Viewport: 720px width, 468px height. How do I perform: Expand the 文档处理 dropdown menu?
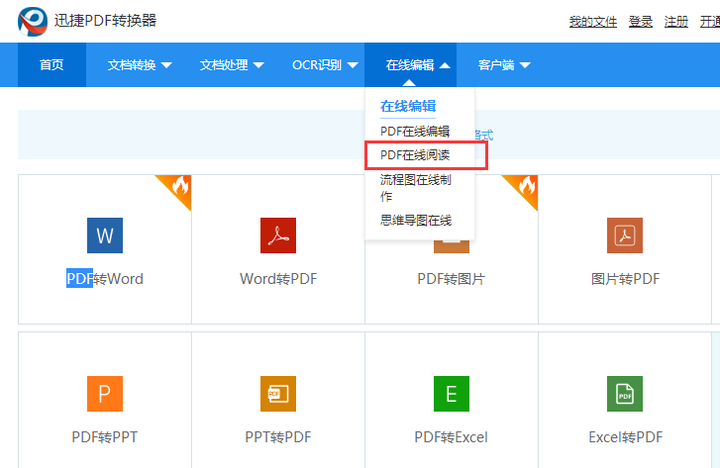tap(231, 65)
